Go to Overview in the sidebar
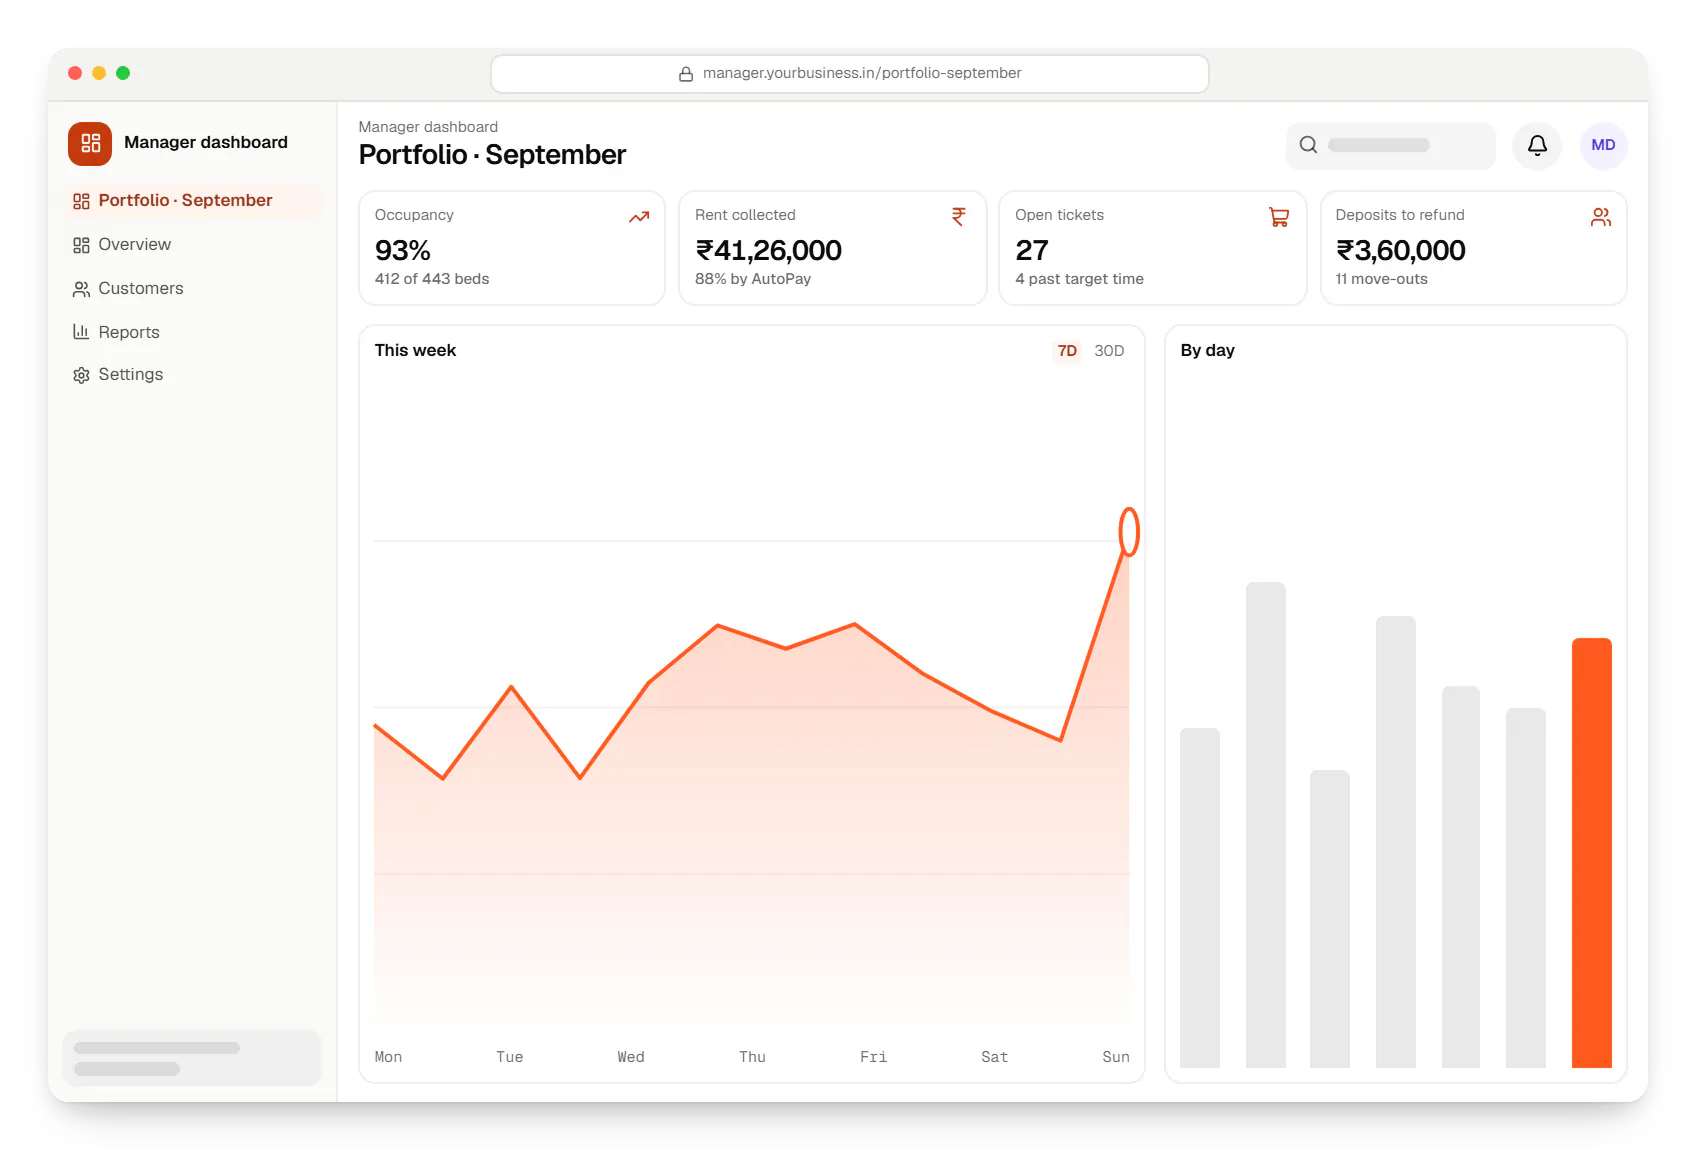This screenshot has height=1150, width=1696. tap(192, 245)
